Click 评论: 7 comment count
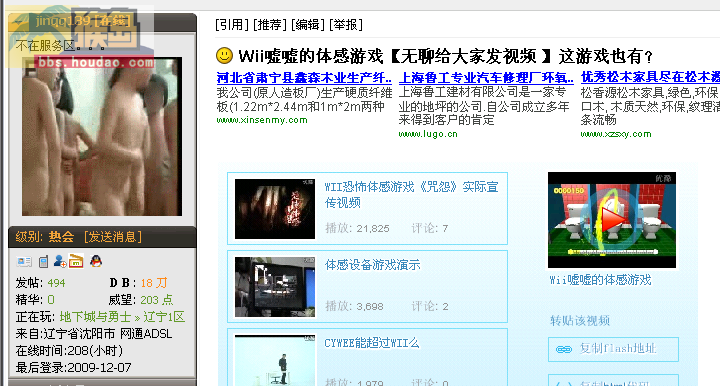This screenshot has height=386, width=720. click(x=430, y=228)
